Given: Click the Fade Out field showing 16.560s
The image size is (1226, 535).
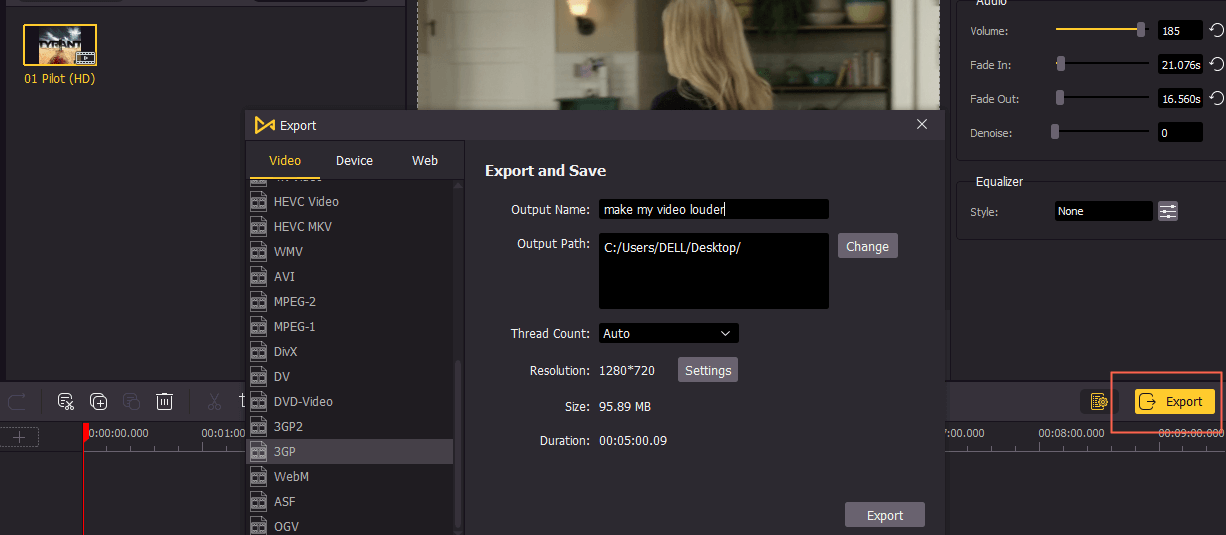Looking at the screenshot, I should pyautogui.click(x=1180, y=99).
